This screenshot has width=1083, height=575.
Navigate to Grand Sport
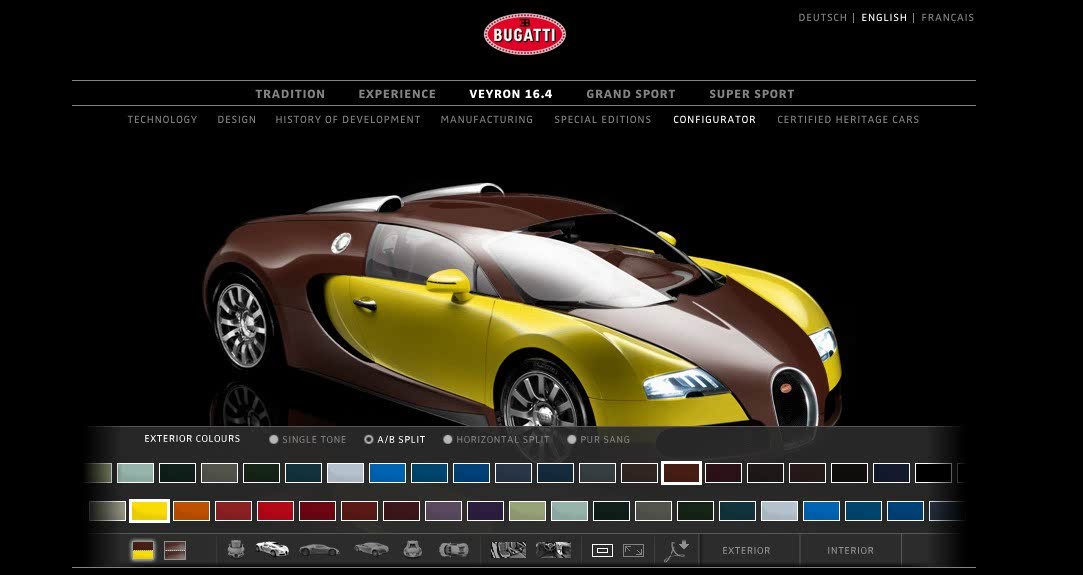click(631, 94)
